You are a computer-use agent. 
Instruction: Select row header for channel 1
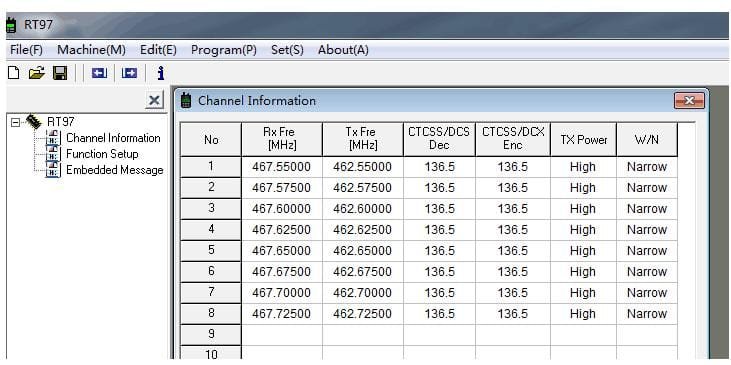coord(211,167)
